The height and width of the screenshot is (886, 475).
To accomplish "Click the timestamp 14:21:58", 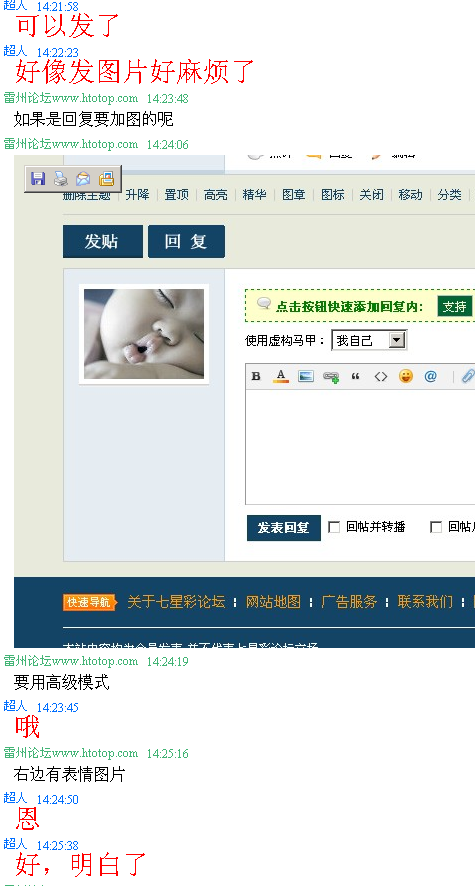I will [x=58, y=7].
